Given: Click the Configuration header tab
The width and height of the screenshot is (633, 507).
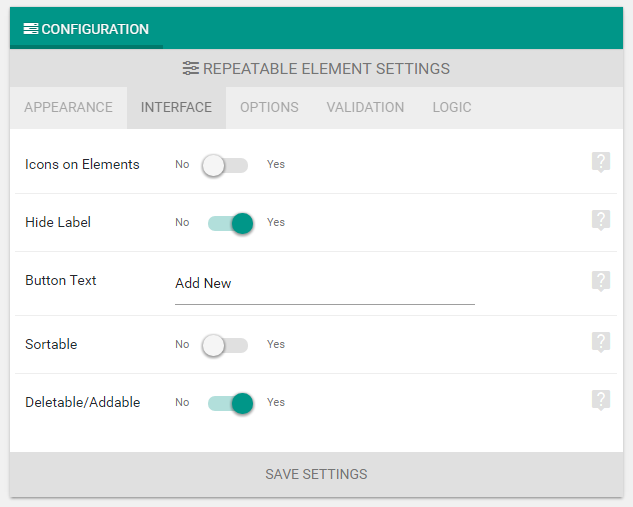Looking at the screenshot, I should coord(86,28).
